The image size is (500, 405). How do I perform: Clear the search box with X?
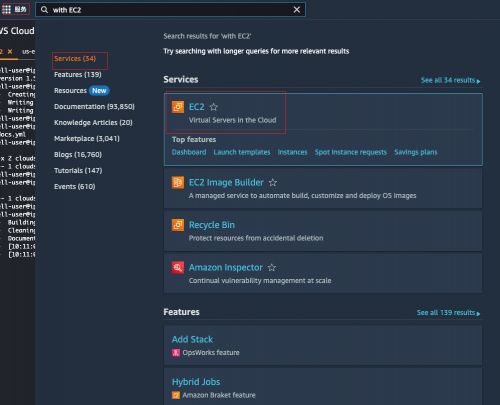[297, 10]
